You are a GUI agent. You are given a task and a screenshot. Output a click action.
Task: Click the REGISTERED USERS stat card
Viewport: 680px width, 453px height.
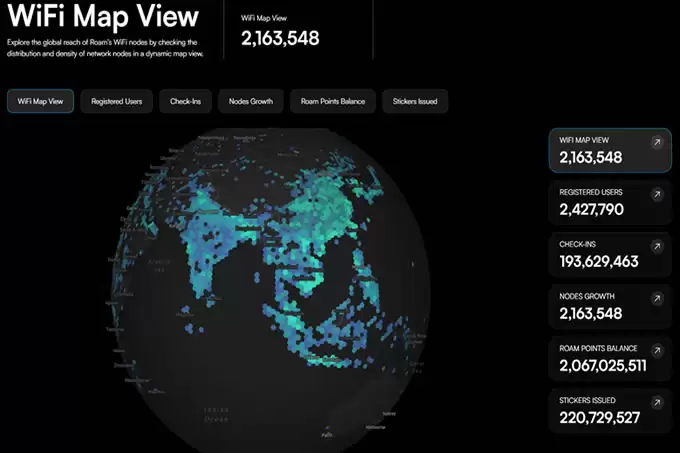click(x=610, y=202)
